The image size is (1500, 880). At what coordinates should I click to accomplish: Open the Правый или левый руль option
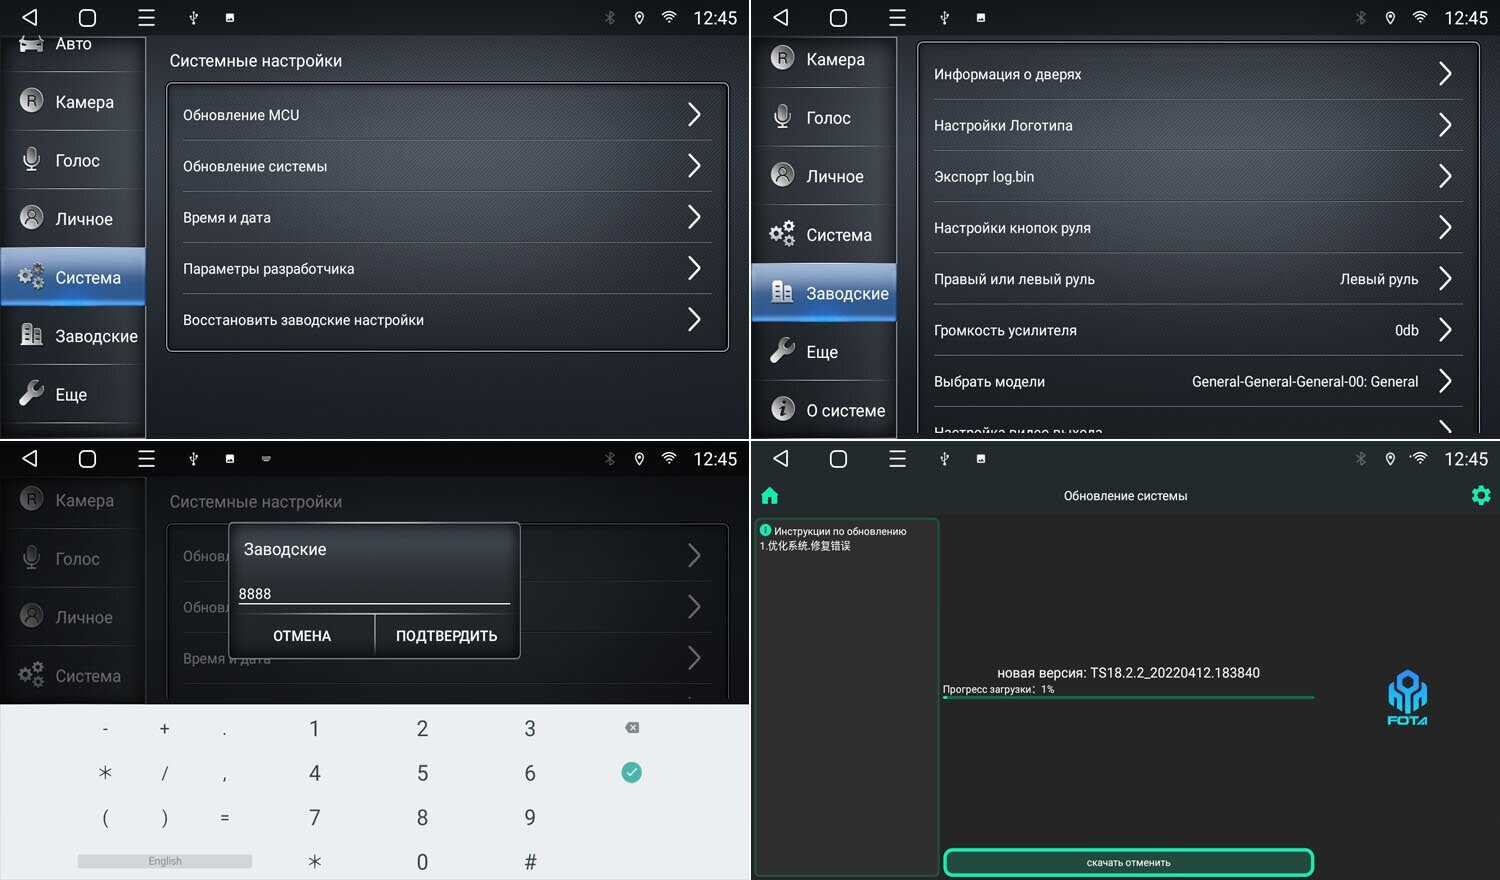pos(1014,279)
